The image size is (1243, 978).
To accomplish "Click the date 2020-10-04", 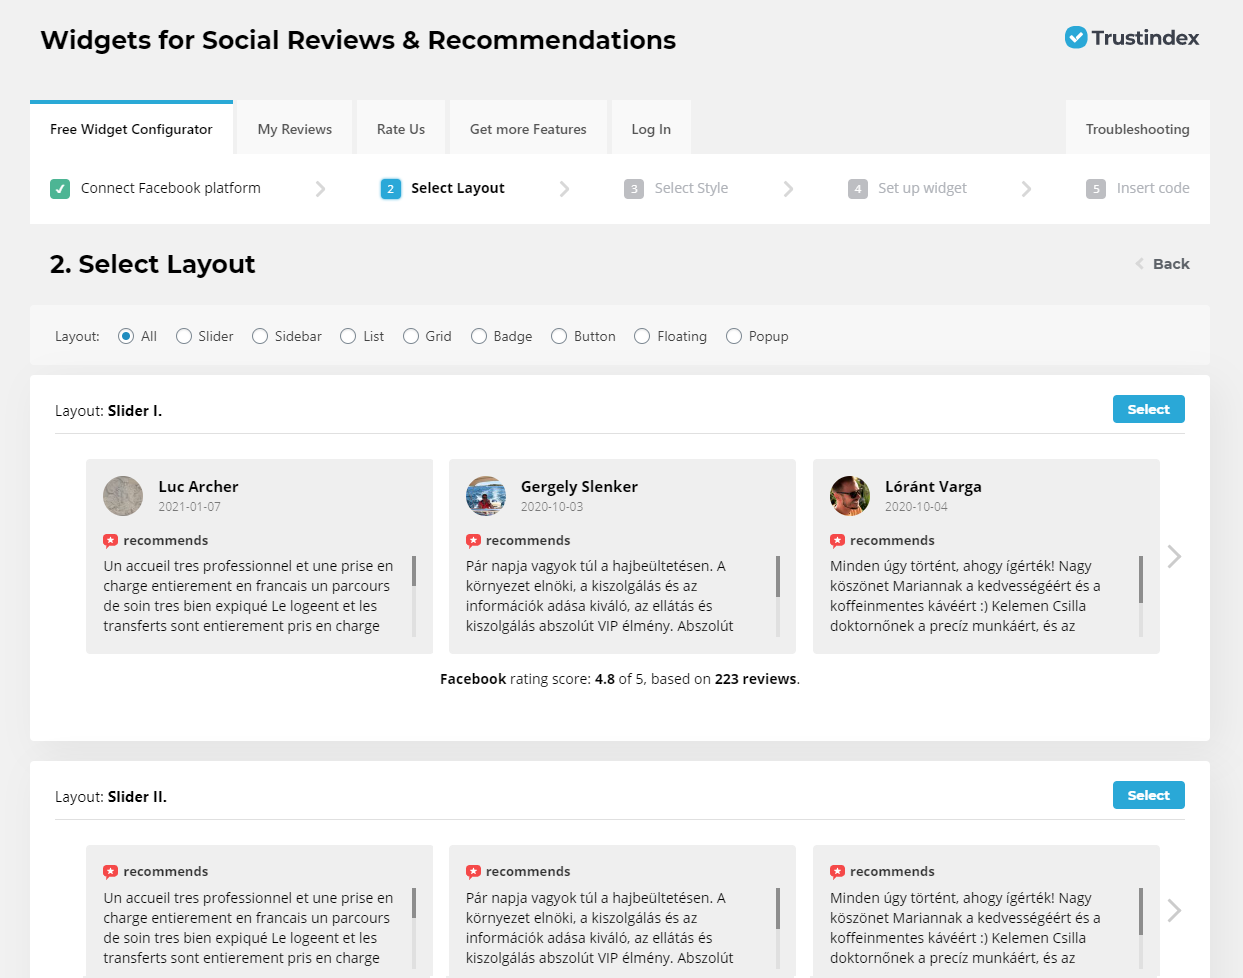I will (916, 507).
